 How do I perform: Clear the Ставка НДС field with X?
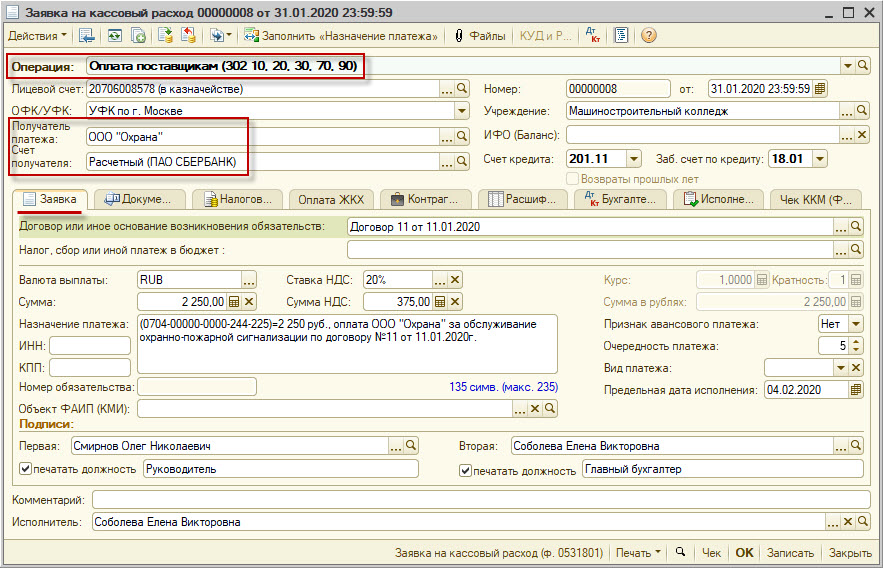click(455, 280)
